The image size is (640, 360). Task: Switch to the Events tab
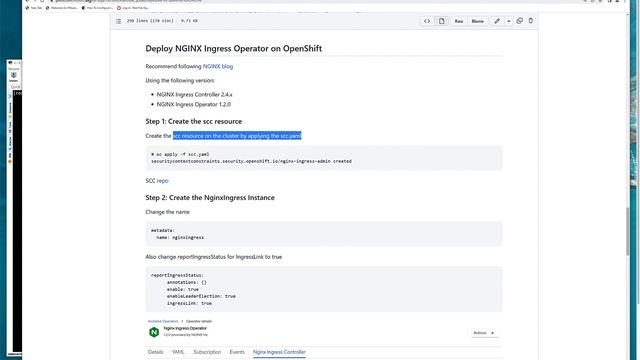click(237, 352)
